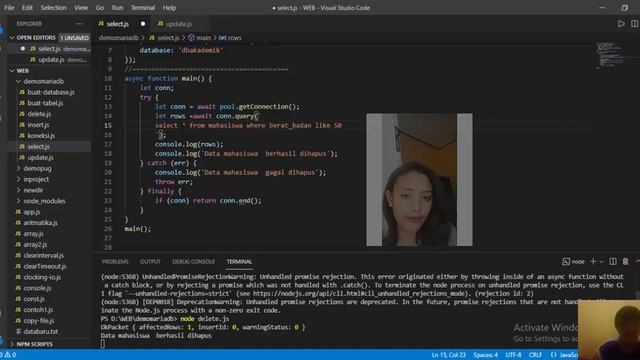Change encoding via UTF-8 status item
Image resolution: width=640 pixels, height=360 pixels.
tap(513, 355)
